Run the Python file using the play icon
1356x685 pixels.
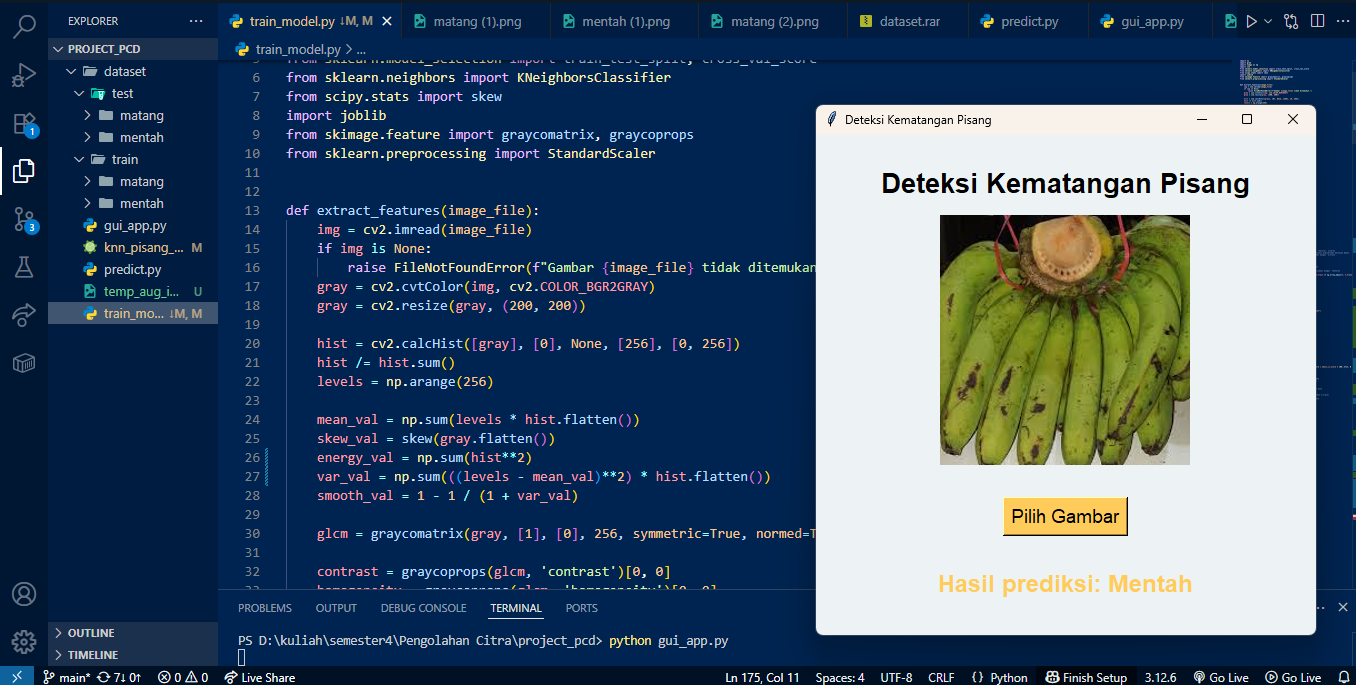click(1253, 20)
